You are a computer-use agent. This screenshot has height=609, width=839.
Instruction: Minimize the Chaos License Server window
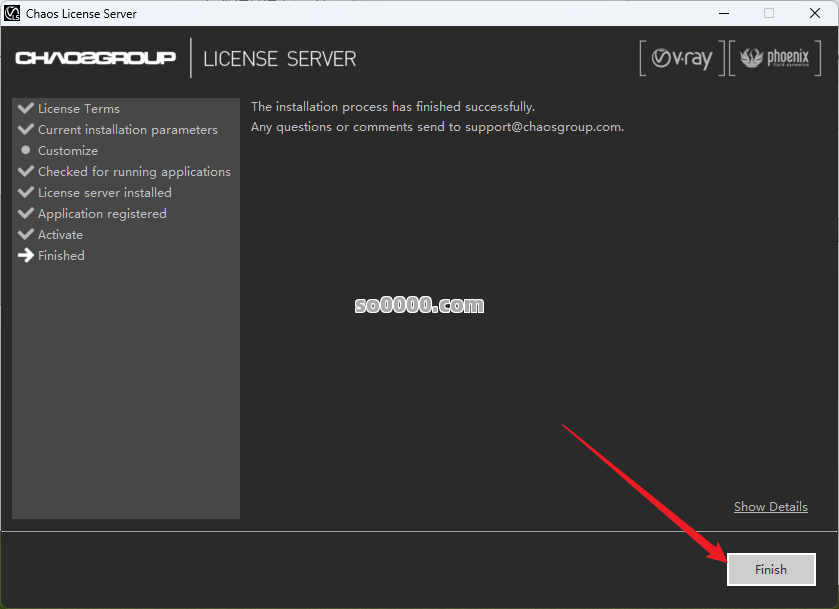(x=721, y=13)
